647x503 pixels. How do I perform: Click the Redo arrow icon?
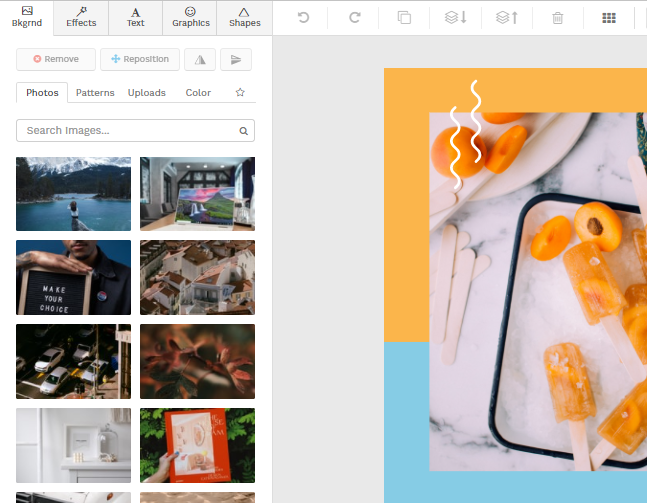(354, 17)
